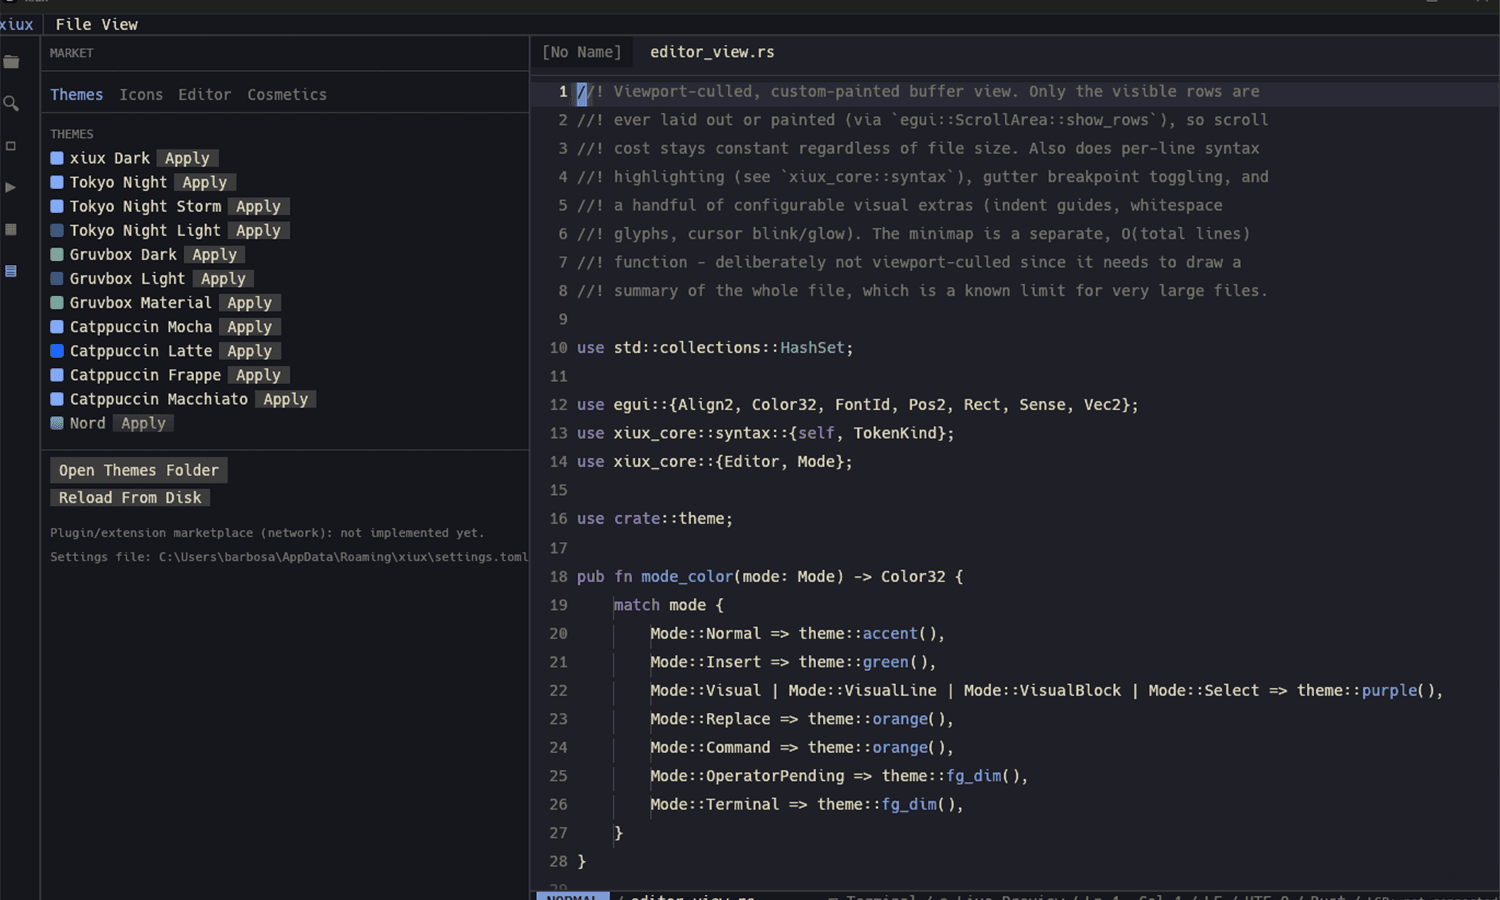
Task: Click line number 1 in gutter
Action: [x=563, y=91]
